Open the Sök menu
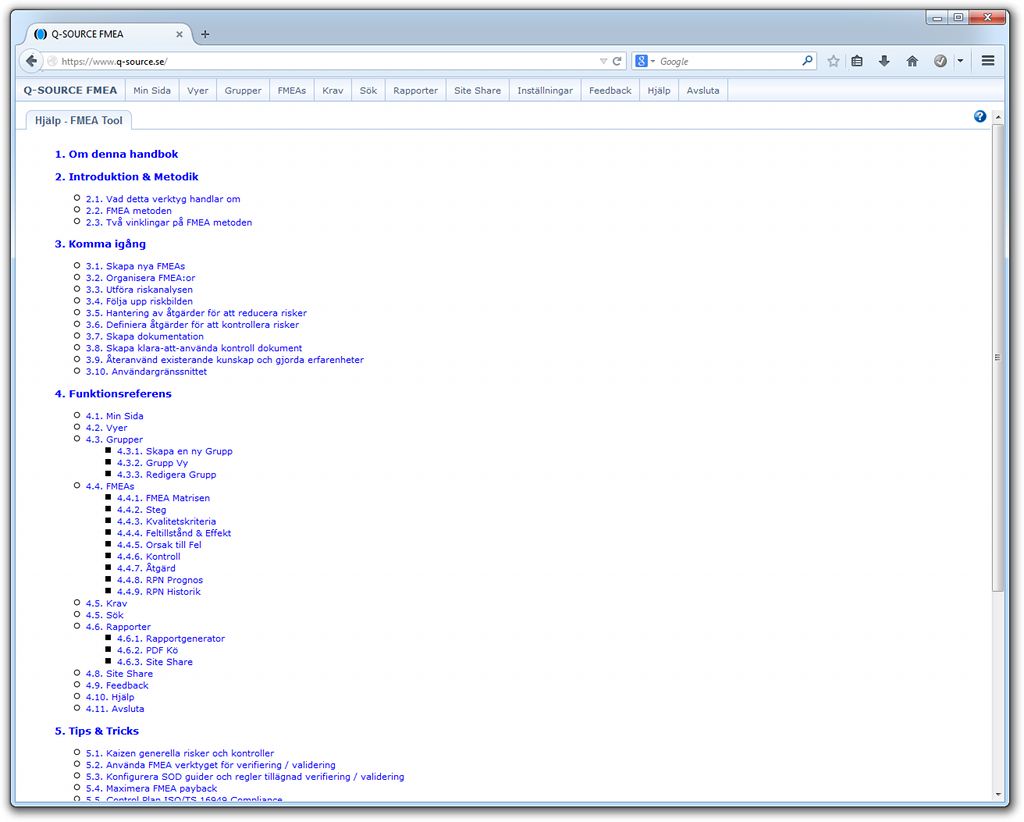This screenshot has height=822, width=1024. coord(368,90)
